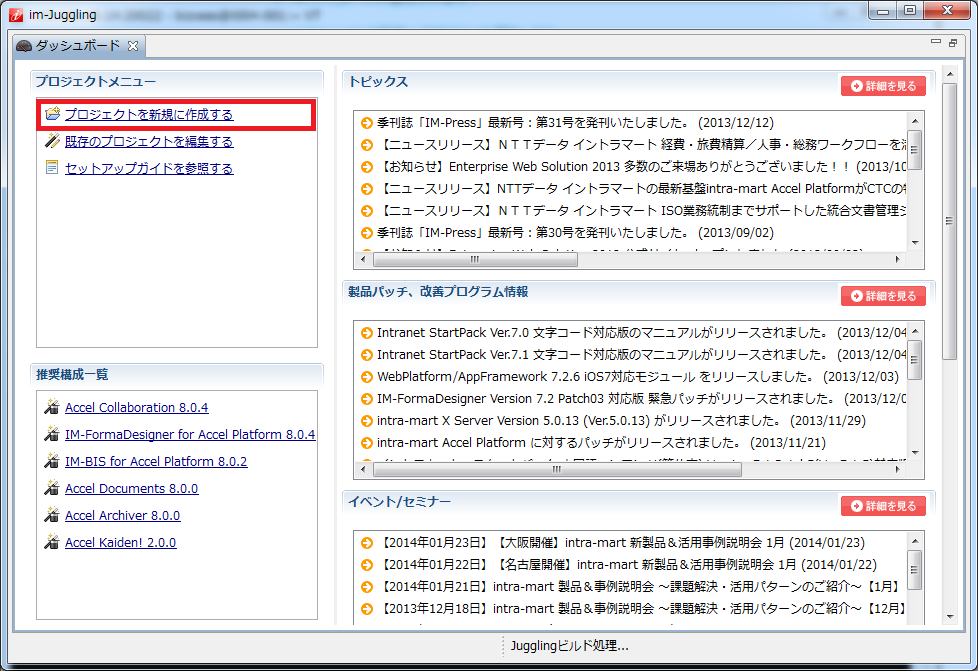
Task: Click 詳細を見る button for トピックス
Action: [883, 86]
